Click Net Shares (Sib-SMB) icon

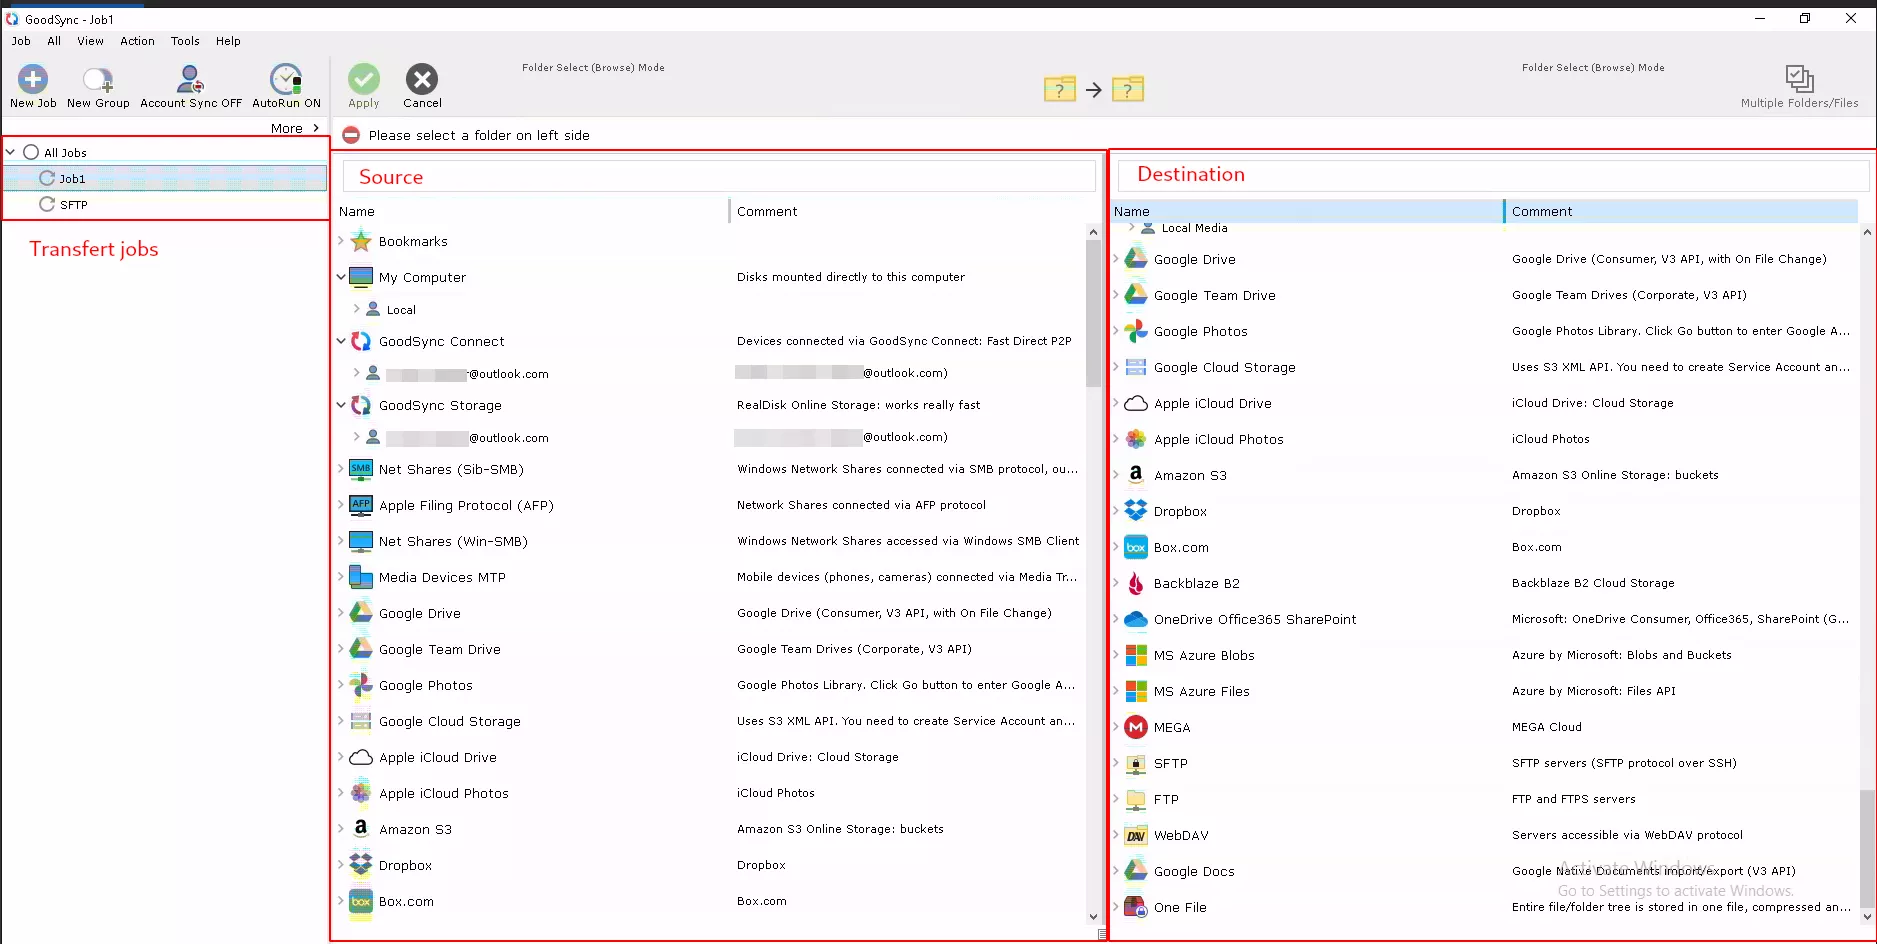pos(361,469)
